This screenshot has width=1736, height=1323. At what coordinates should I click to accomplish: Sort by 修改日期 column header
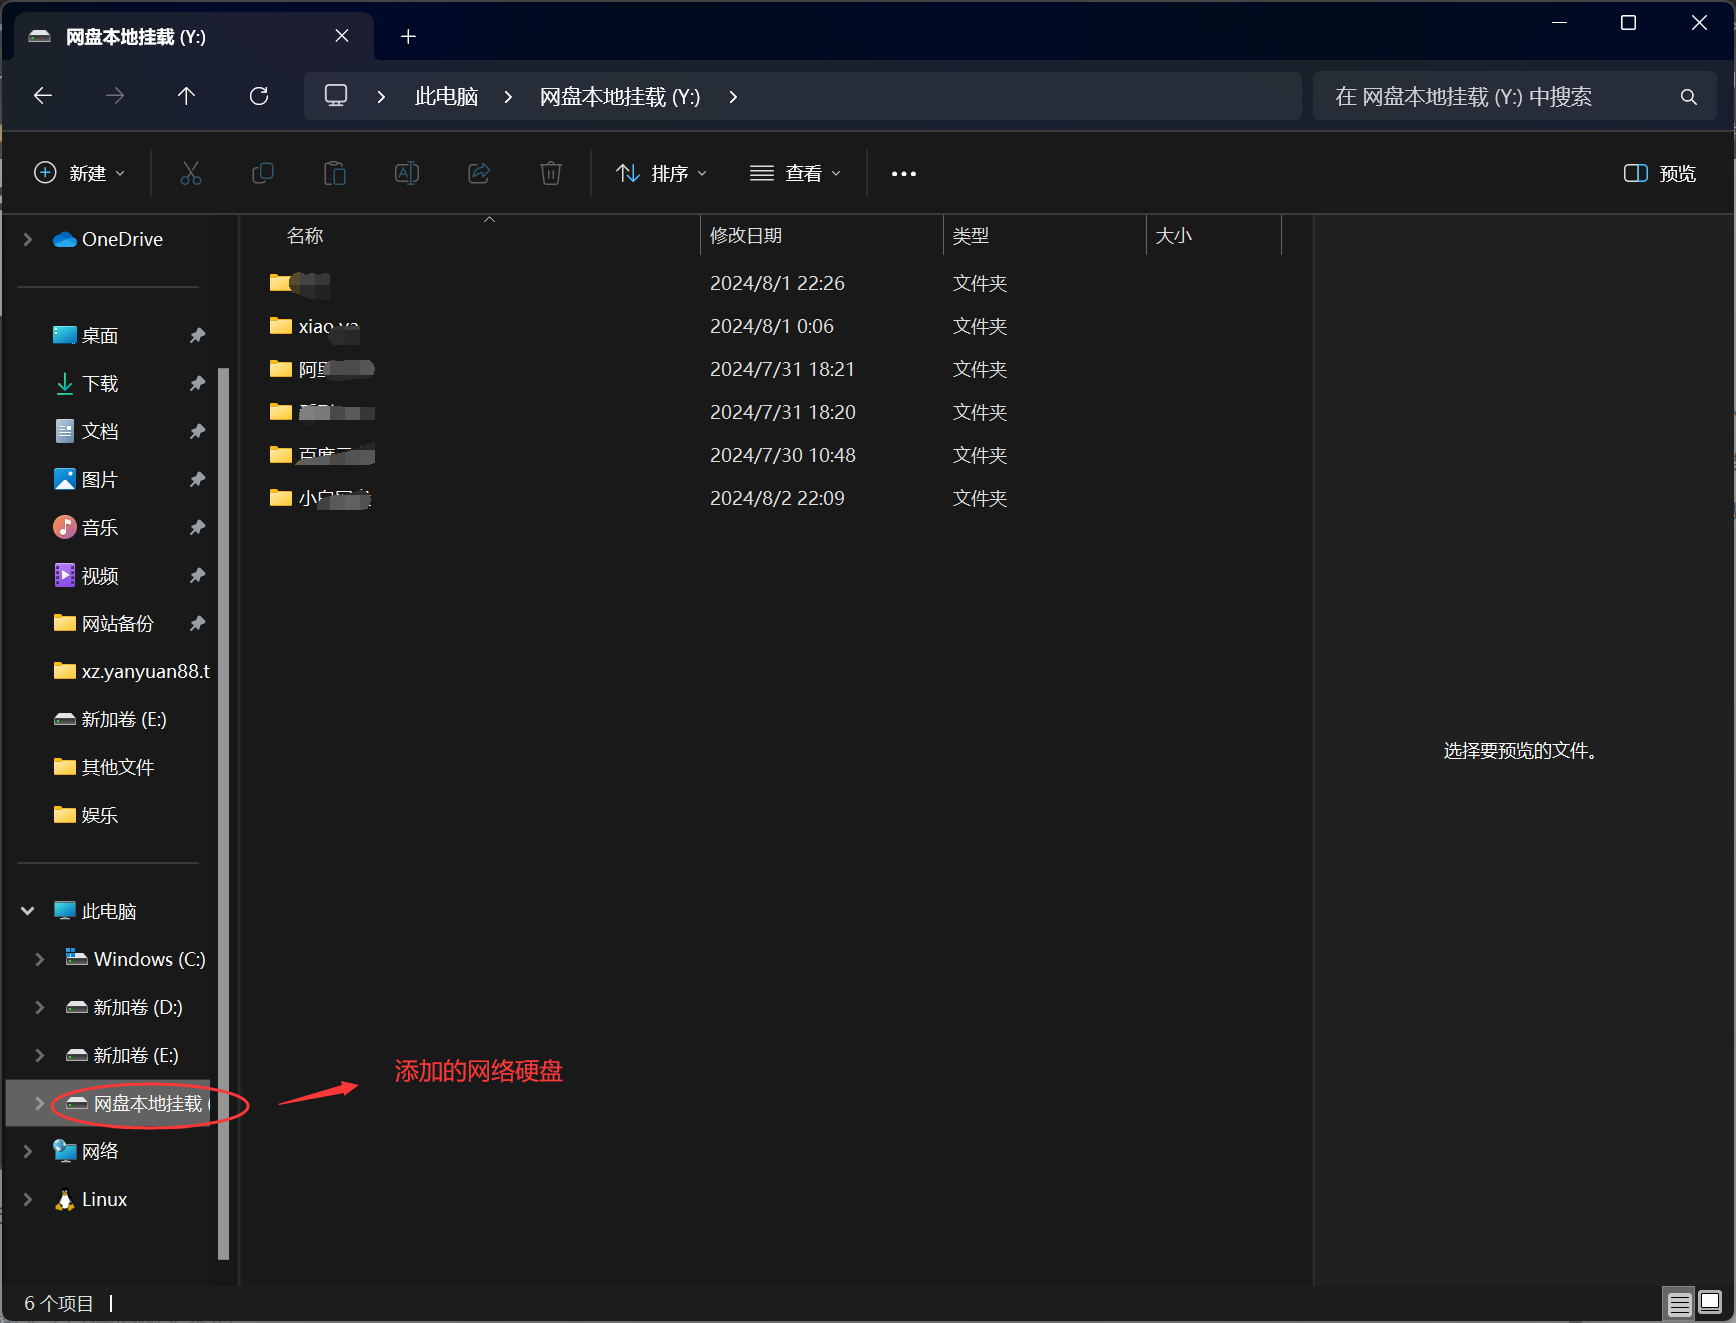pyautogui.click(x=746, y=236)
